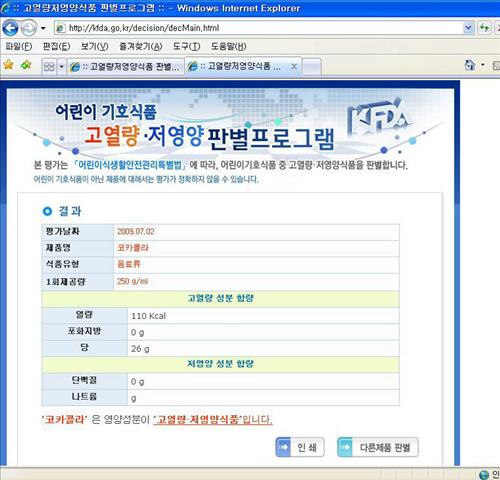The image size is (500, 480).
Task: Open the 즐겨찾기(A) menu
Action: tap(141, 46)
